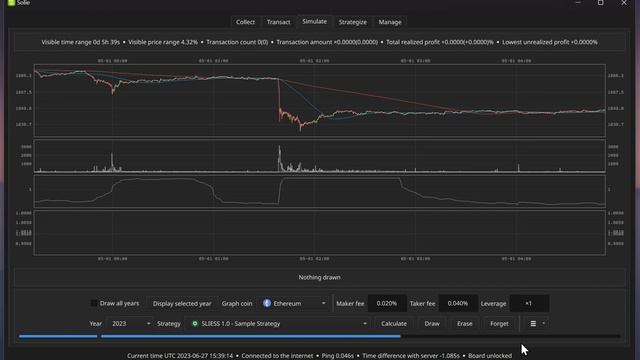Image resolution: width=640 pixels, height=360 pixels.
Task: Switch to the Collect tab
Action: (245, 22)
